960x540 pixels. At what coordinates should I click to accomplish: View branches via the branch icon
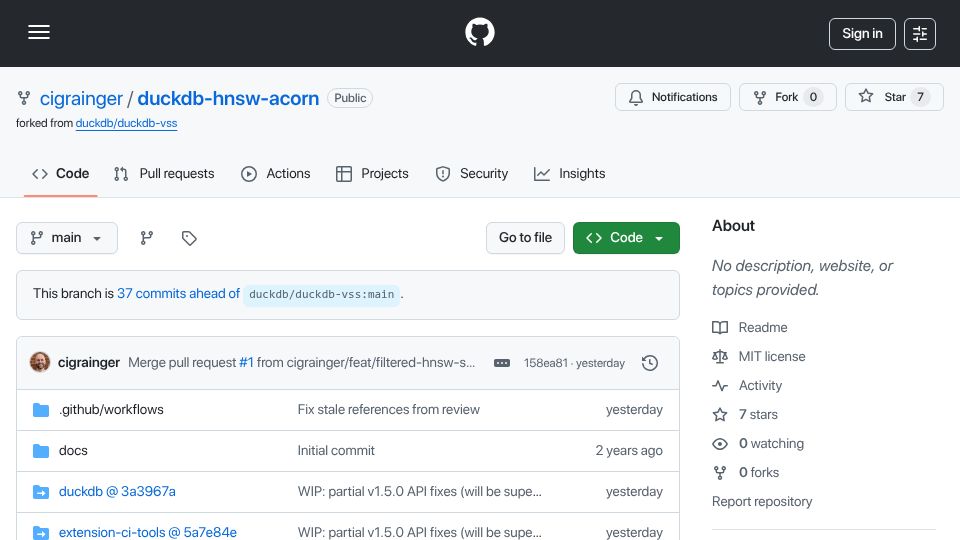[146, 238]
